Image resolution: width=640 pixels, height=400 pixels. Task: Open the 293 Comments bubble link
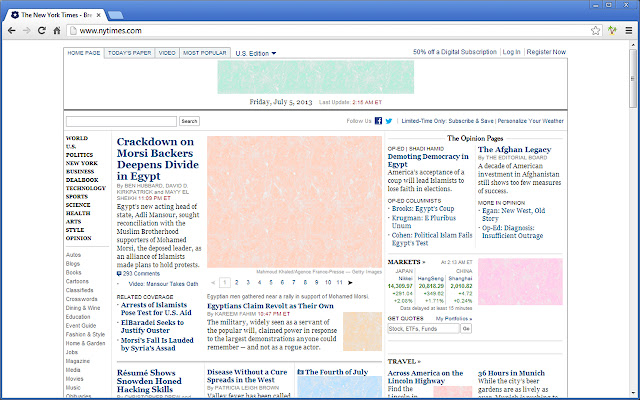[138, 273]
